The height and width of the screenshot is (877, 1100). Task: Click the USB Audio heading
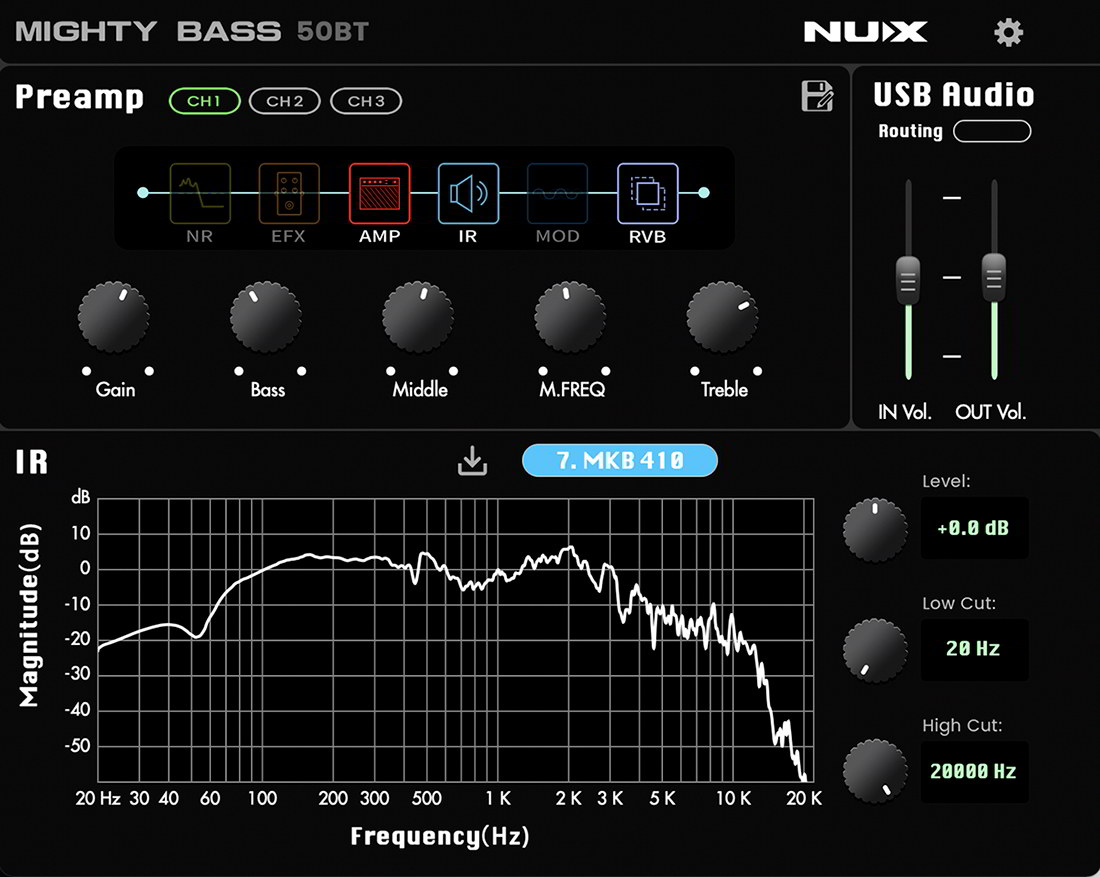[x=953, y=95]
